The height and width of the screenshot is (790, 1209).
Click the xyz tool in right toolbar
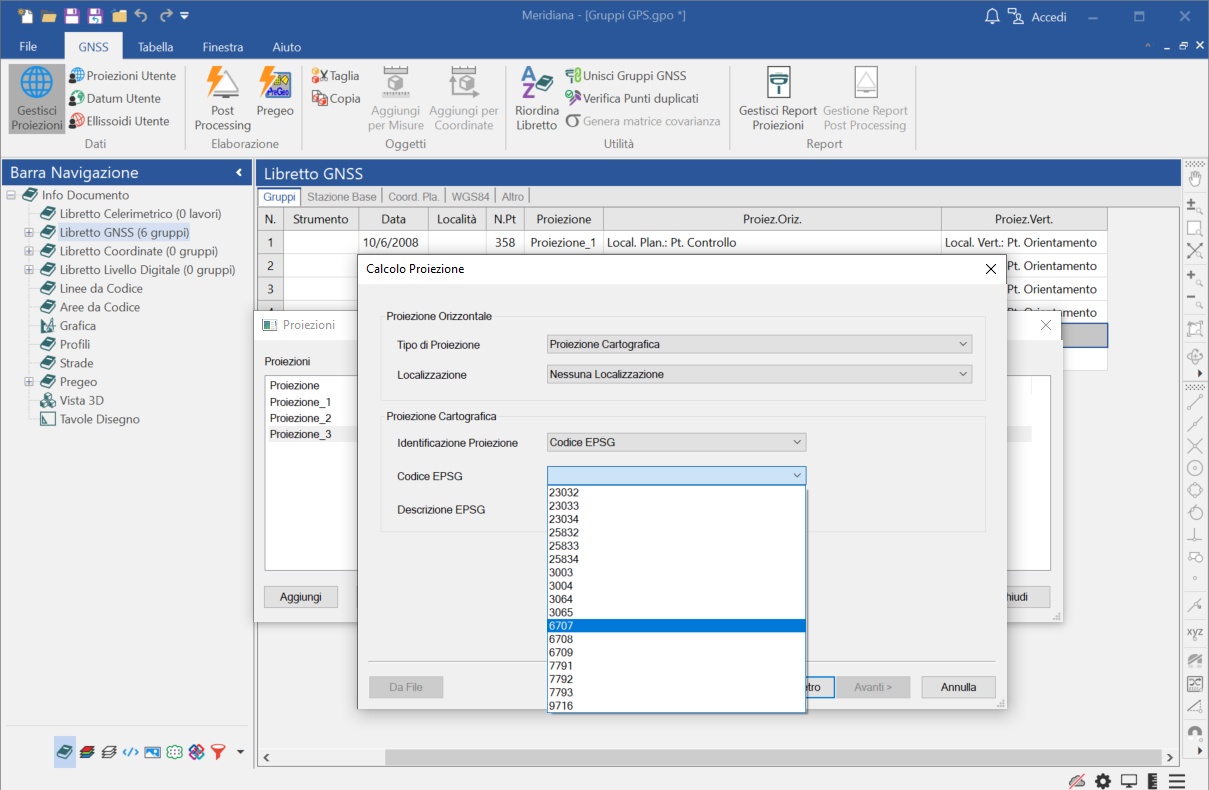point(1195,632)
